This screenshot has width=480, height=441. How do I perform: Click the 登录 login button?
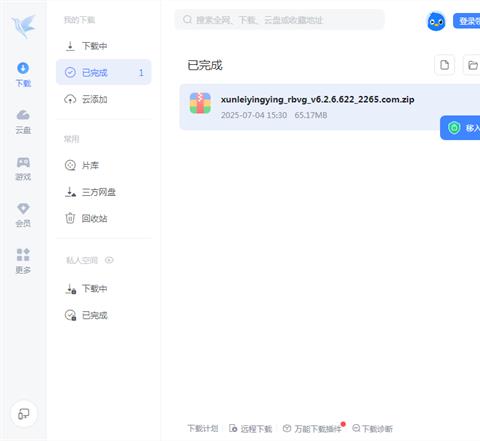point(467,21)
